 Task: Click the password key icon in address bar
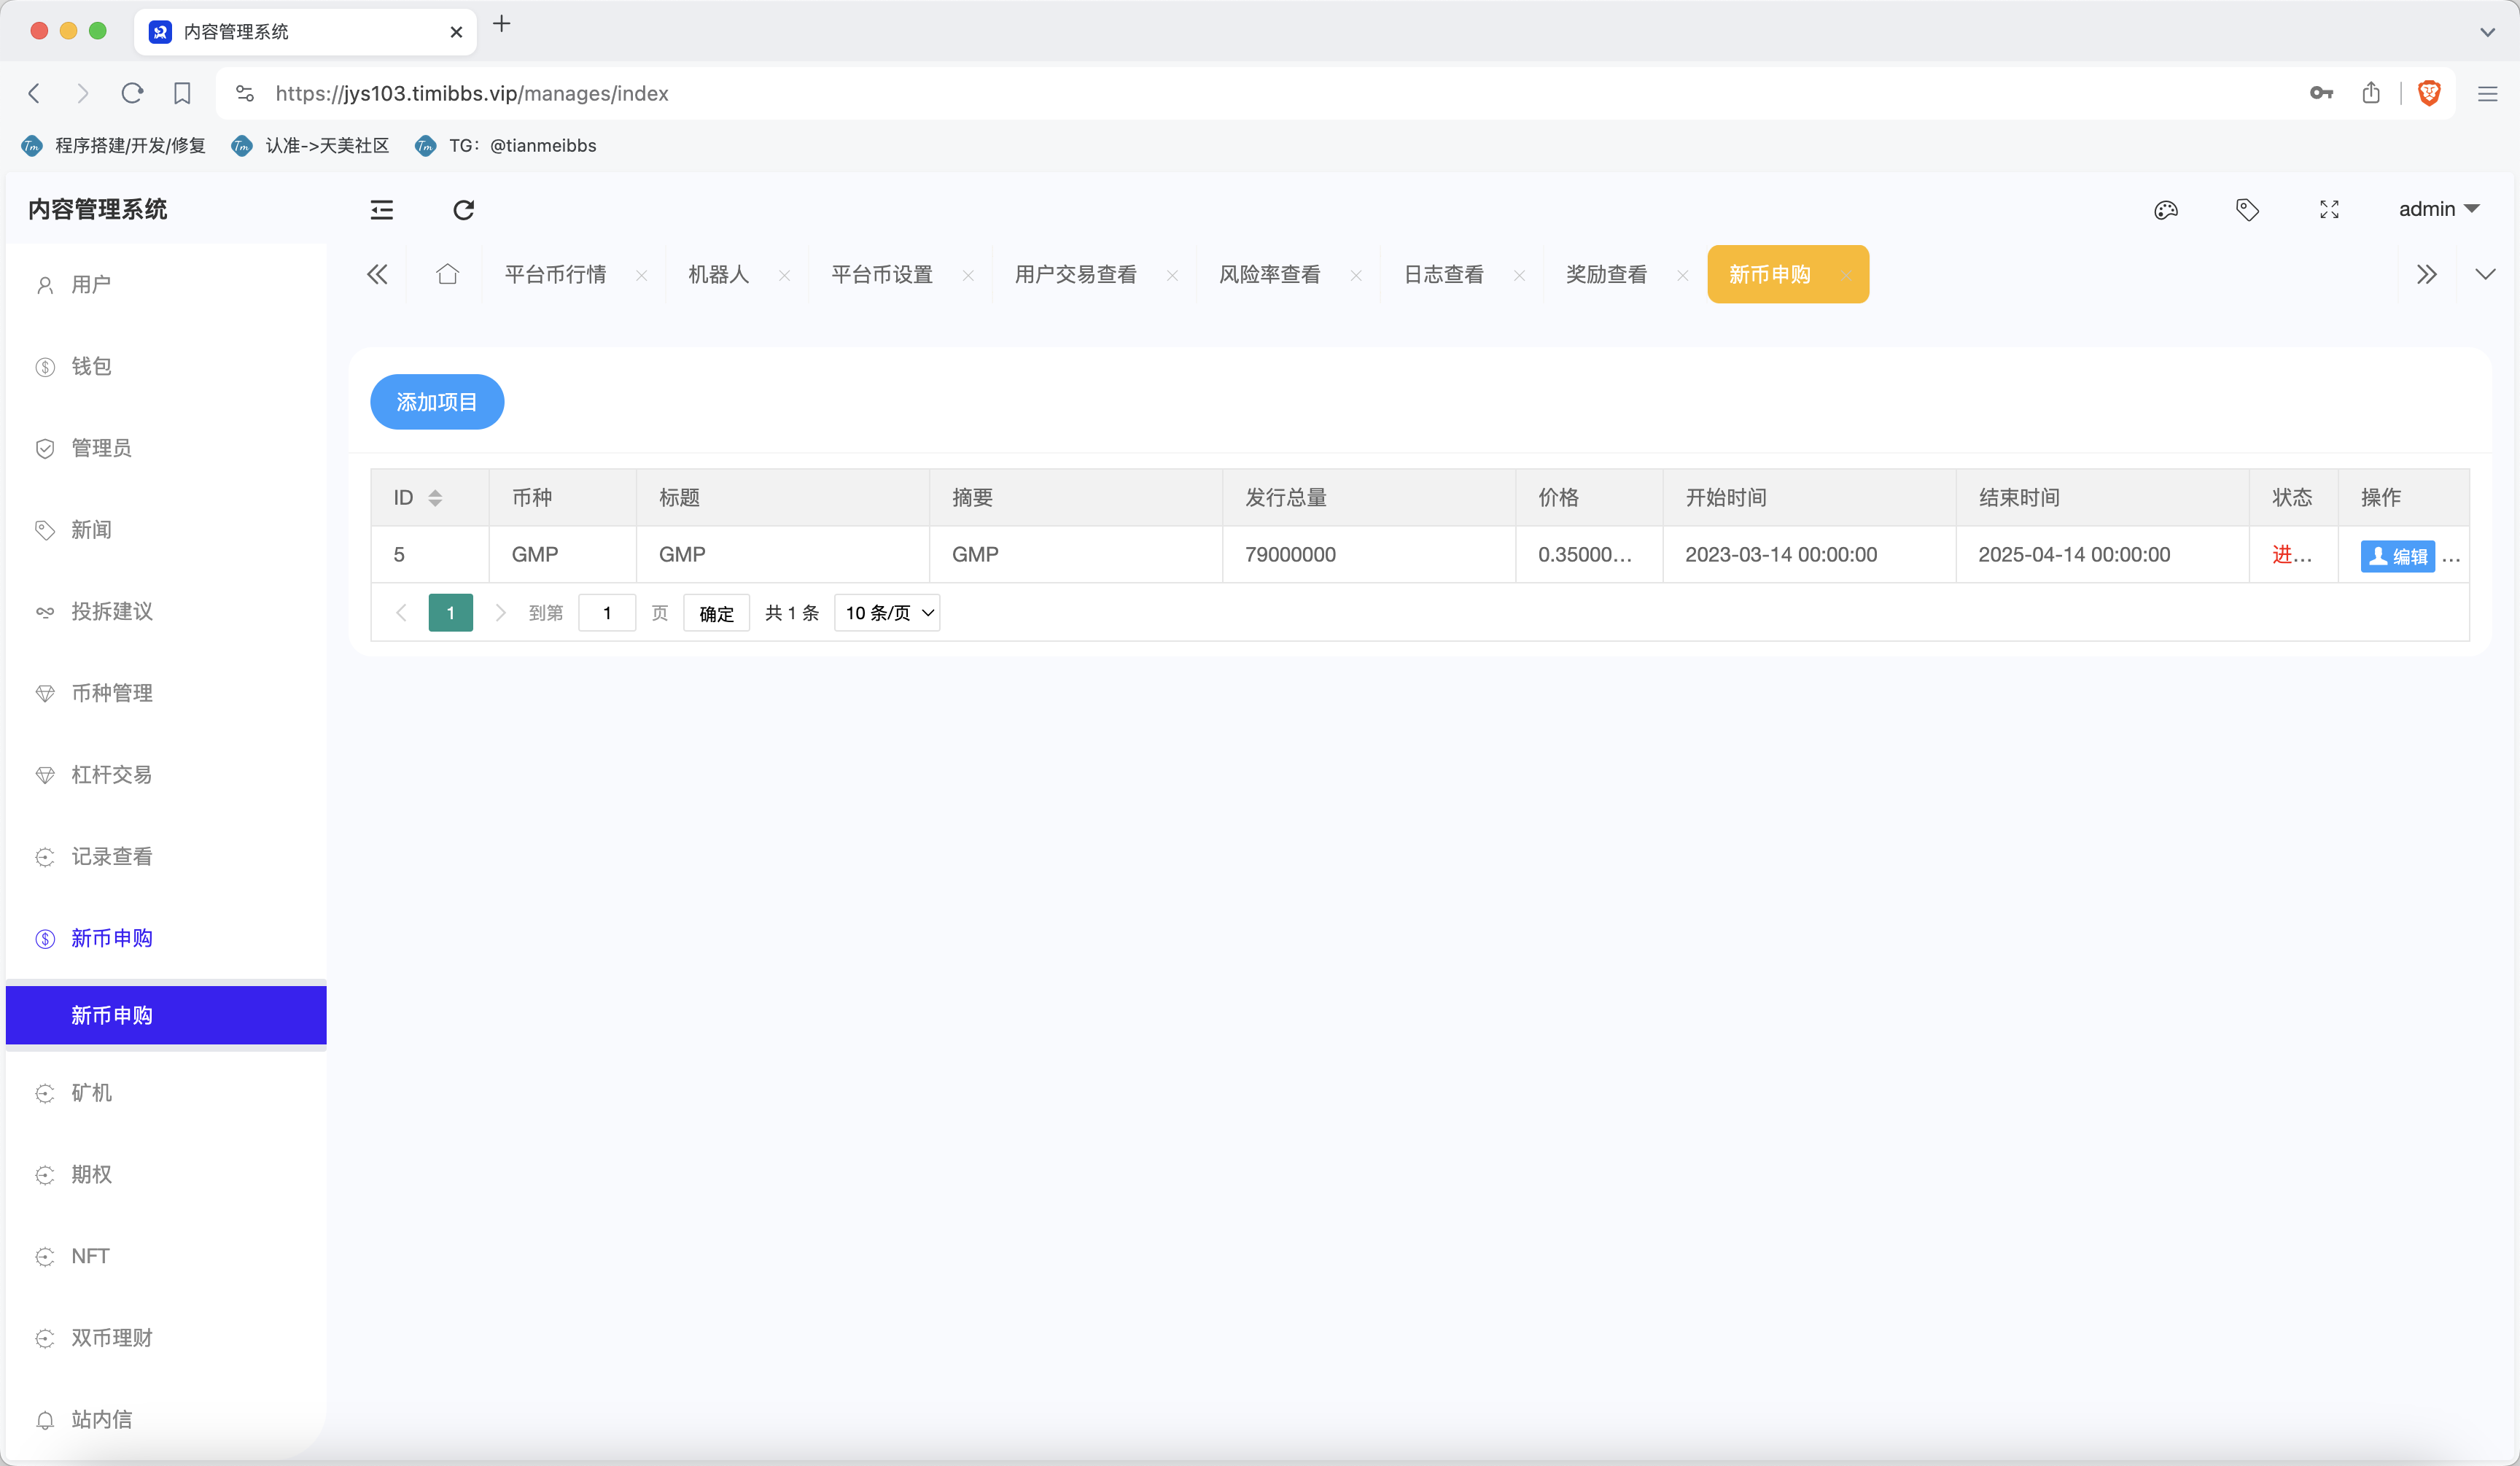[x=2321, y=93]
